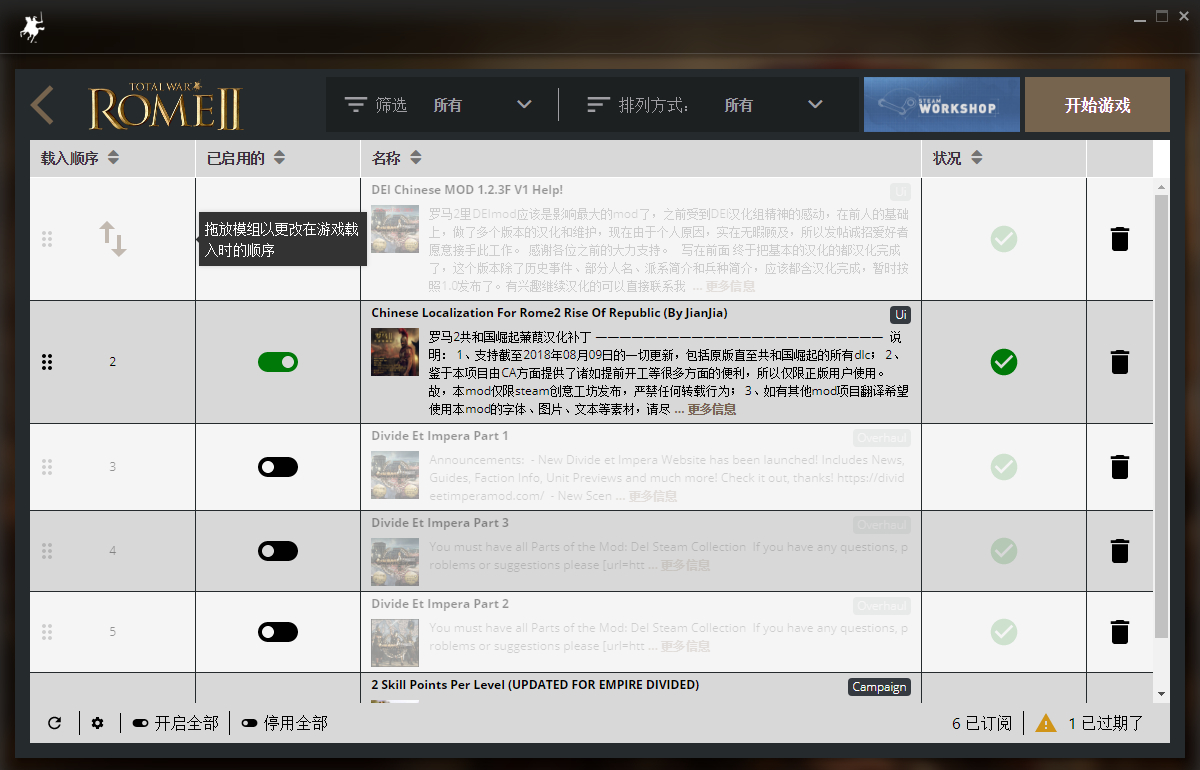The image size is (1200, 770).
Task: Click load order number 2
Action: click(112, 362)
